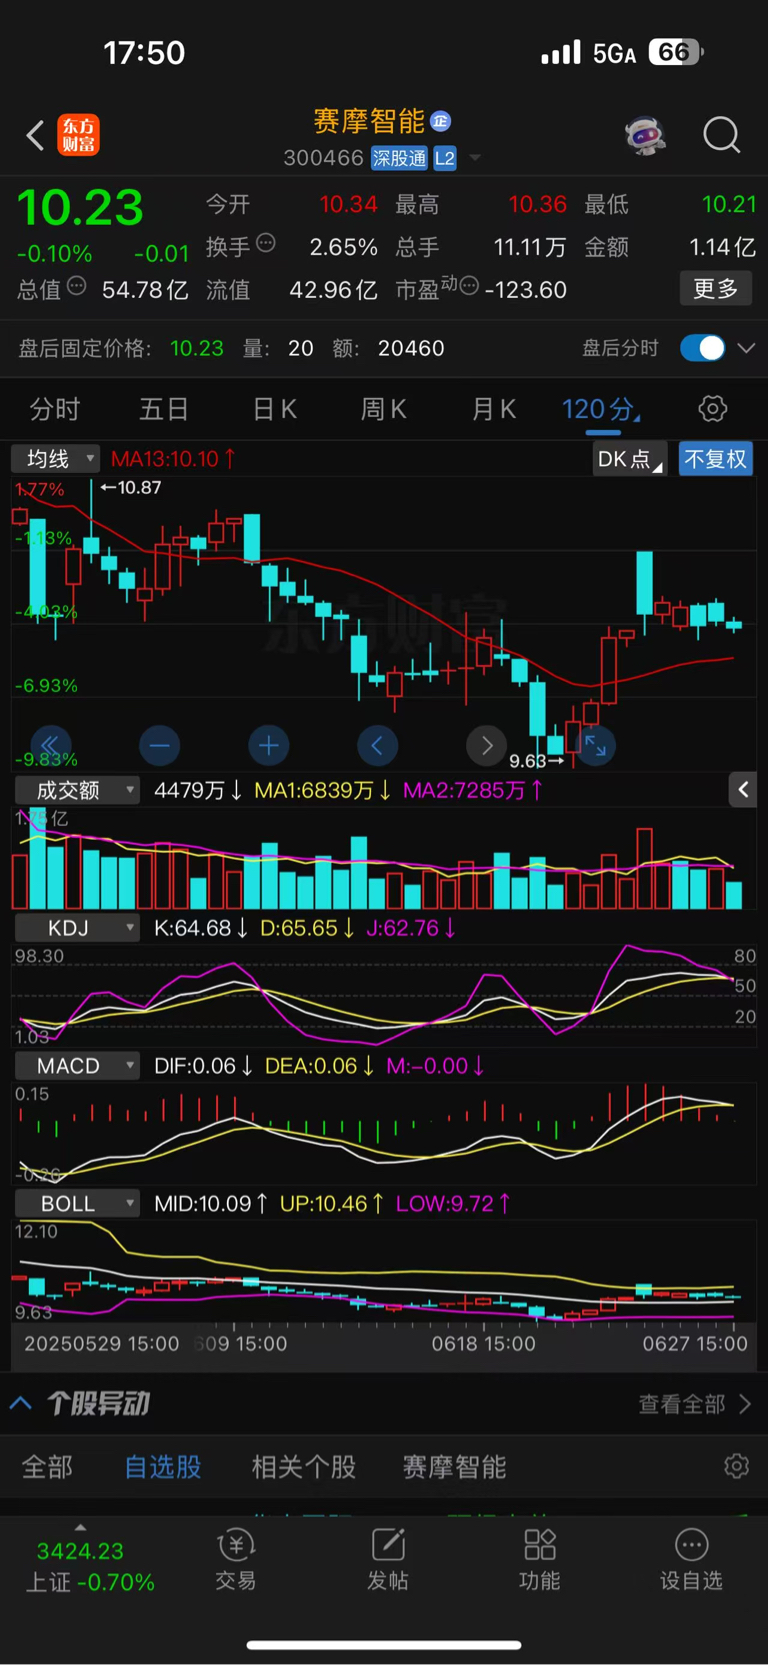Tap the search magnifier icon
Screen dimensions: 768x1665
coord(721,135)
